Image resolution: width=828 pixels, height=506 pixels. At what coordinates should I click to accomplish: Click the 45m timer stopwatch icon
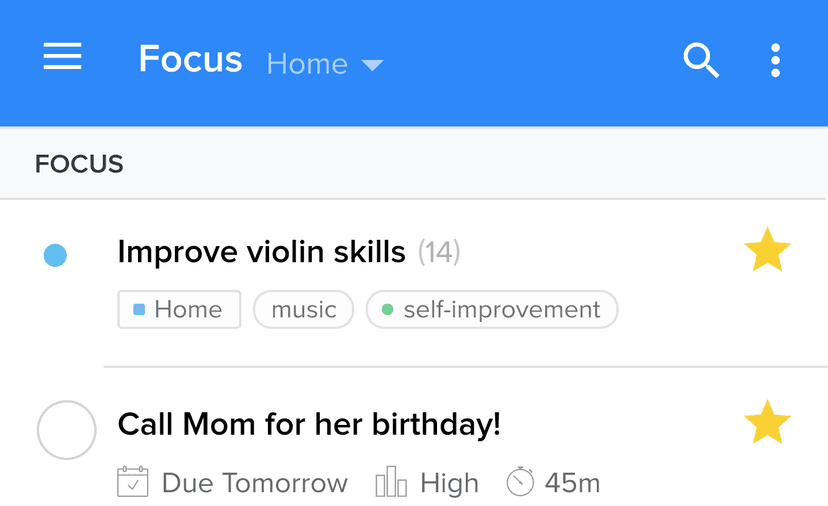520,482
